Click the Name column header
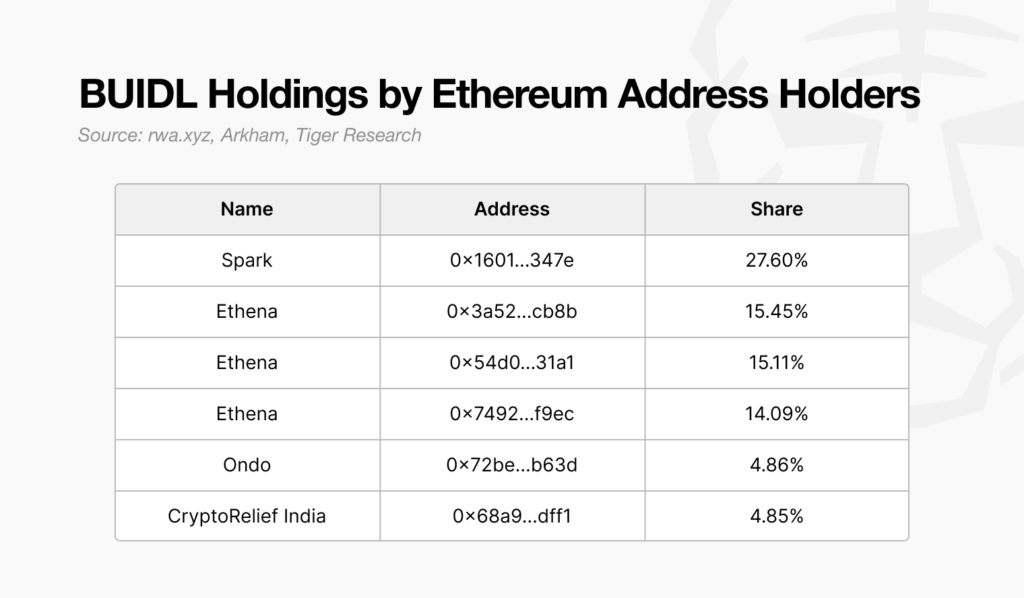 pyautogui.click(x=247, y=209)
